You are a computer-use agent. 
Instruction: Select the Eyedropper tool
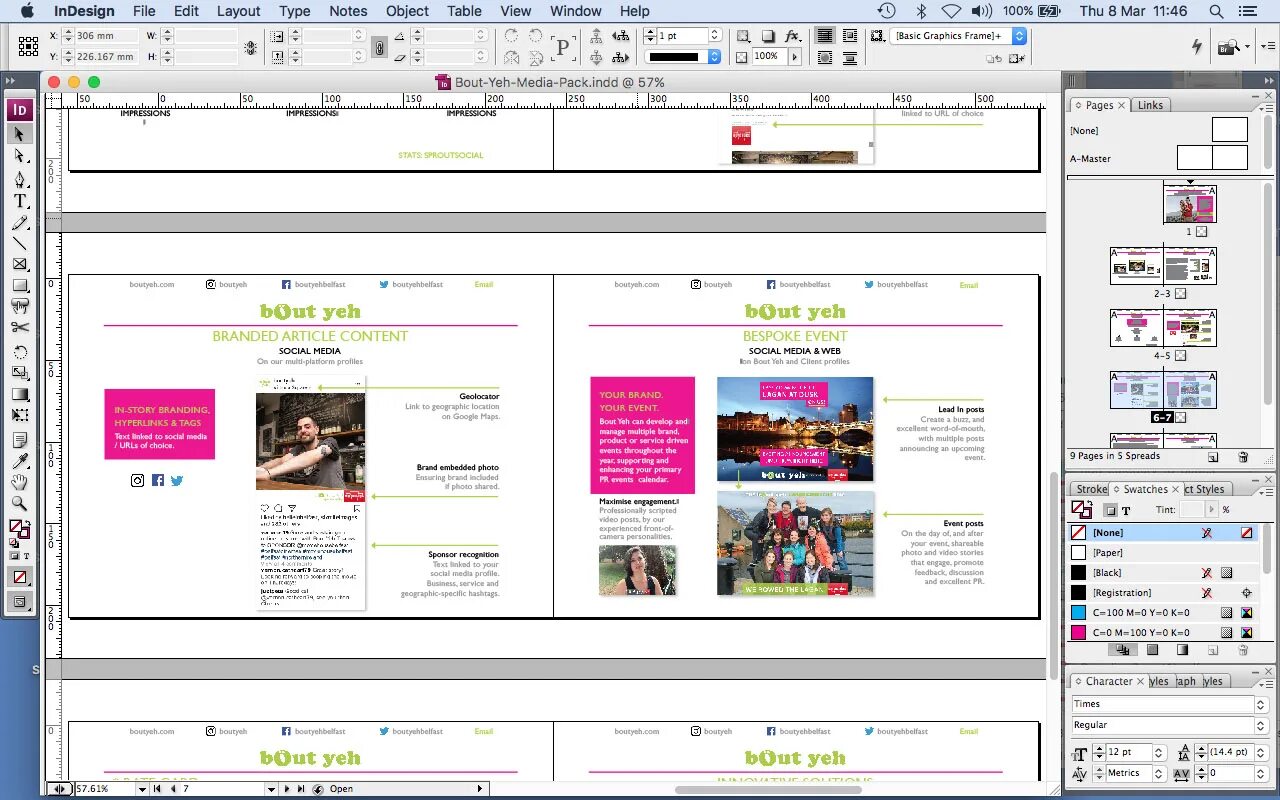point(20,461)
